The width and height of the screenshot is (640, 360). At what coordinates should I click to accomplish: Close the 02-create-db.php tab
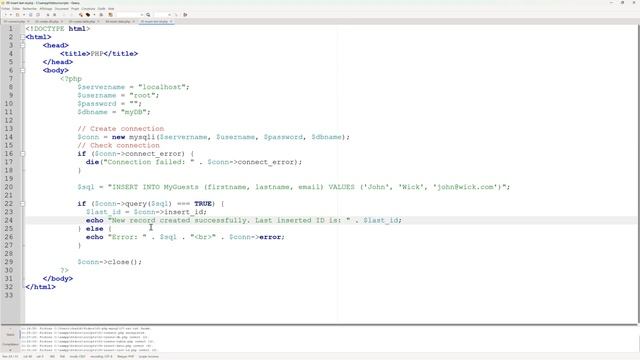click(x=62, y=21)
